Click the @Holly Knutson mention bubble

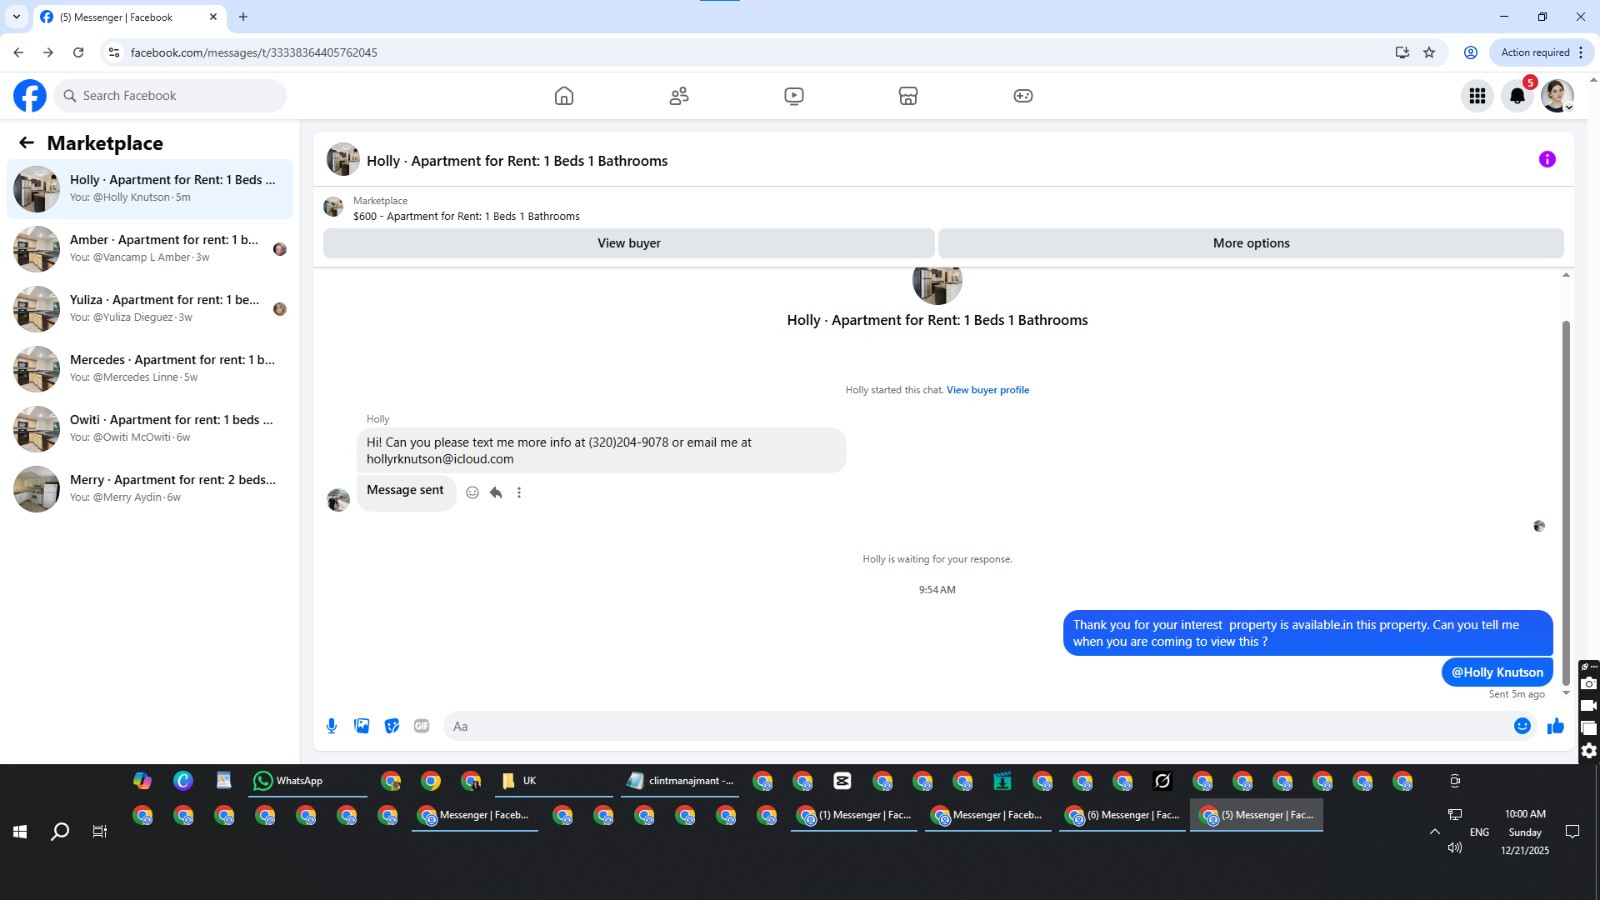(x=1497, y=672)
